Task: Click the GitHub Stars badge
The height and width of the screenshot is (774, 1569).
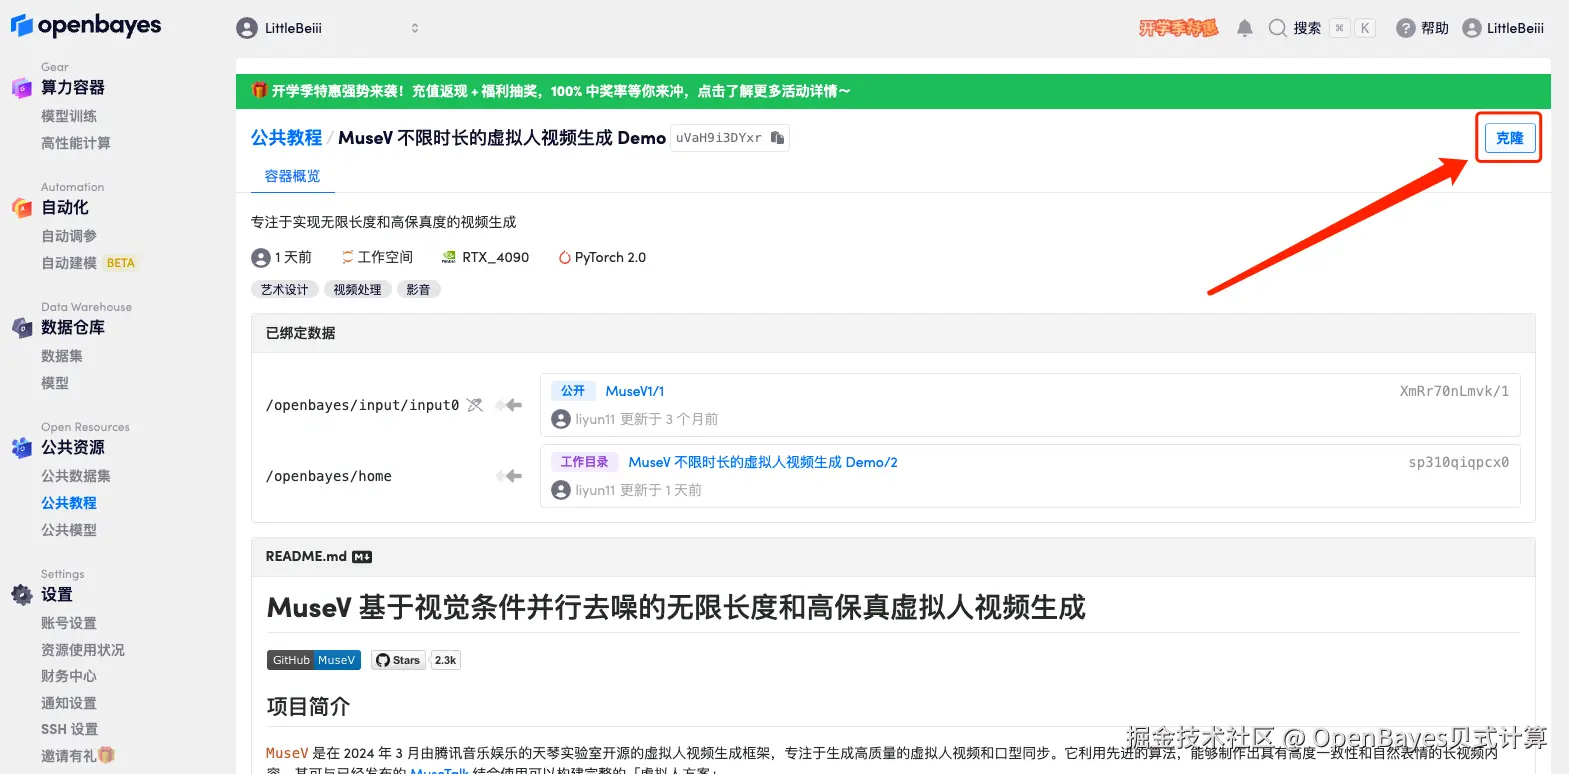Action: [398, 660]
